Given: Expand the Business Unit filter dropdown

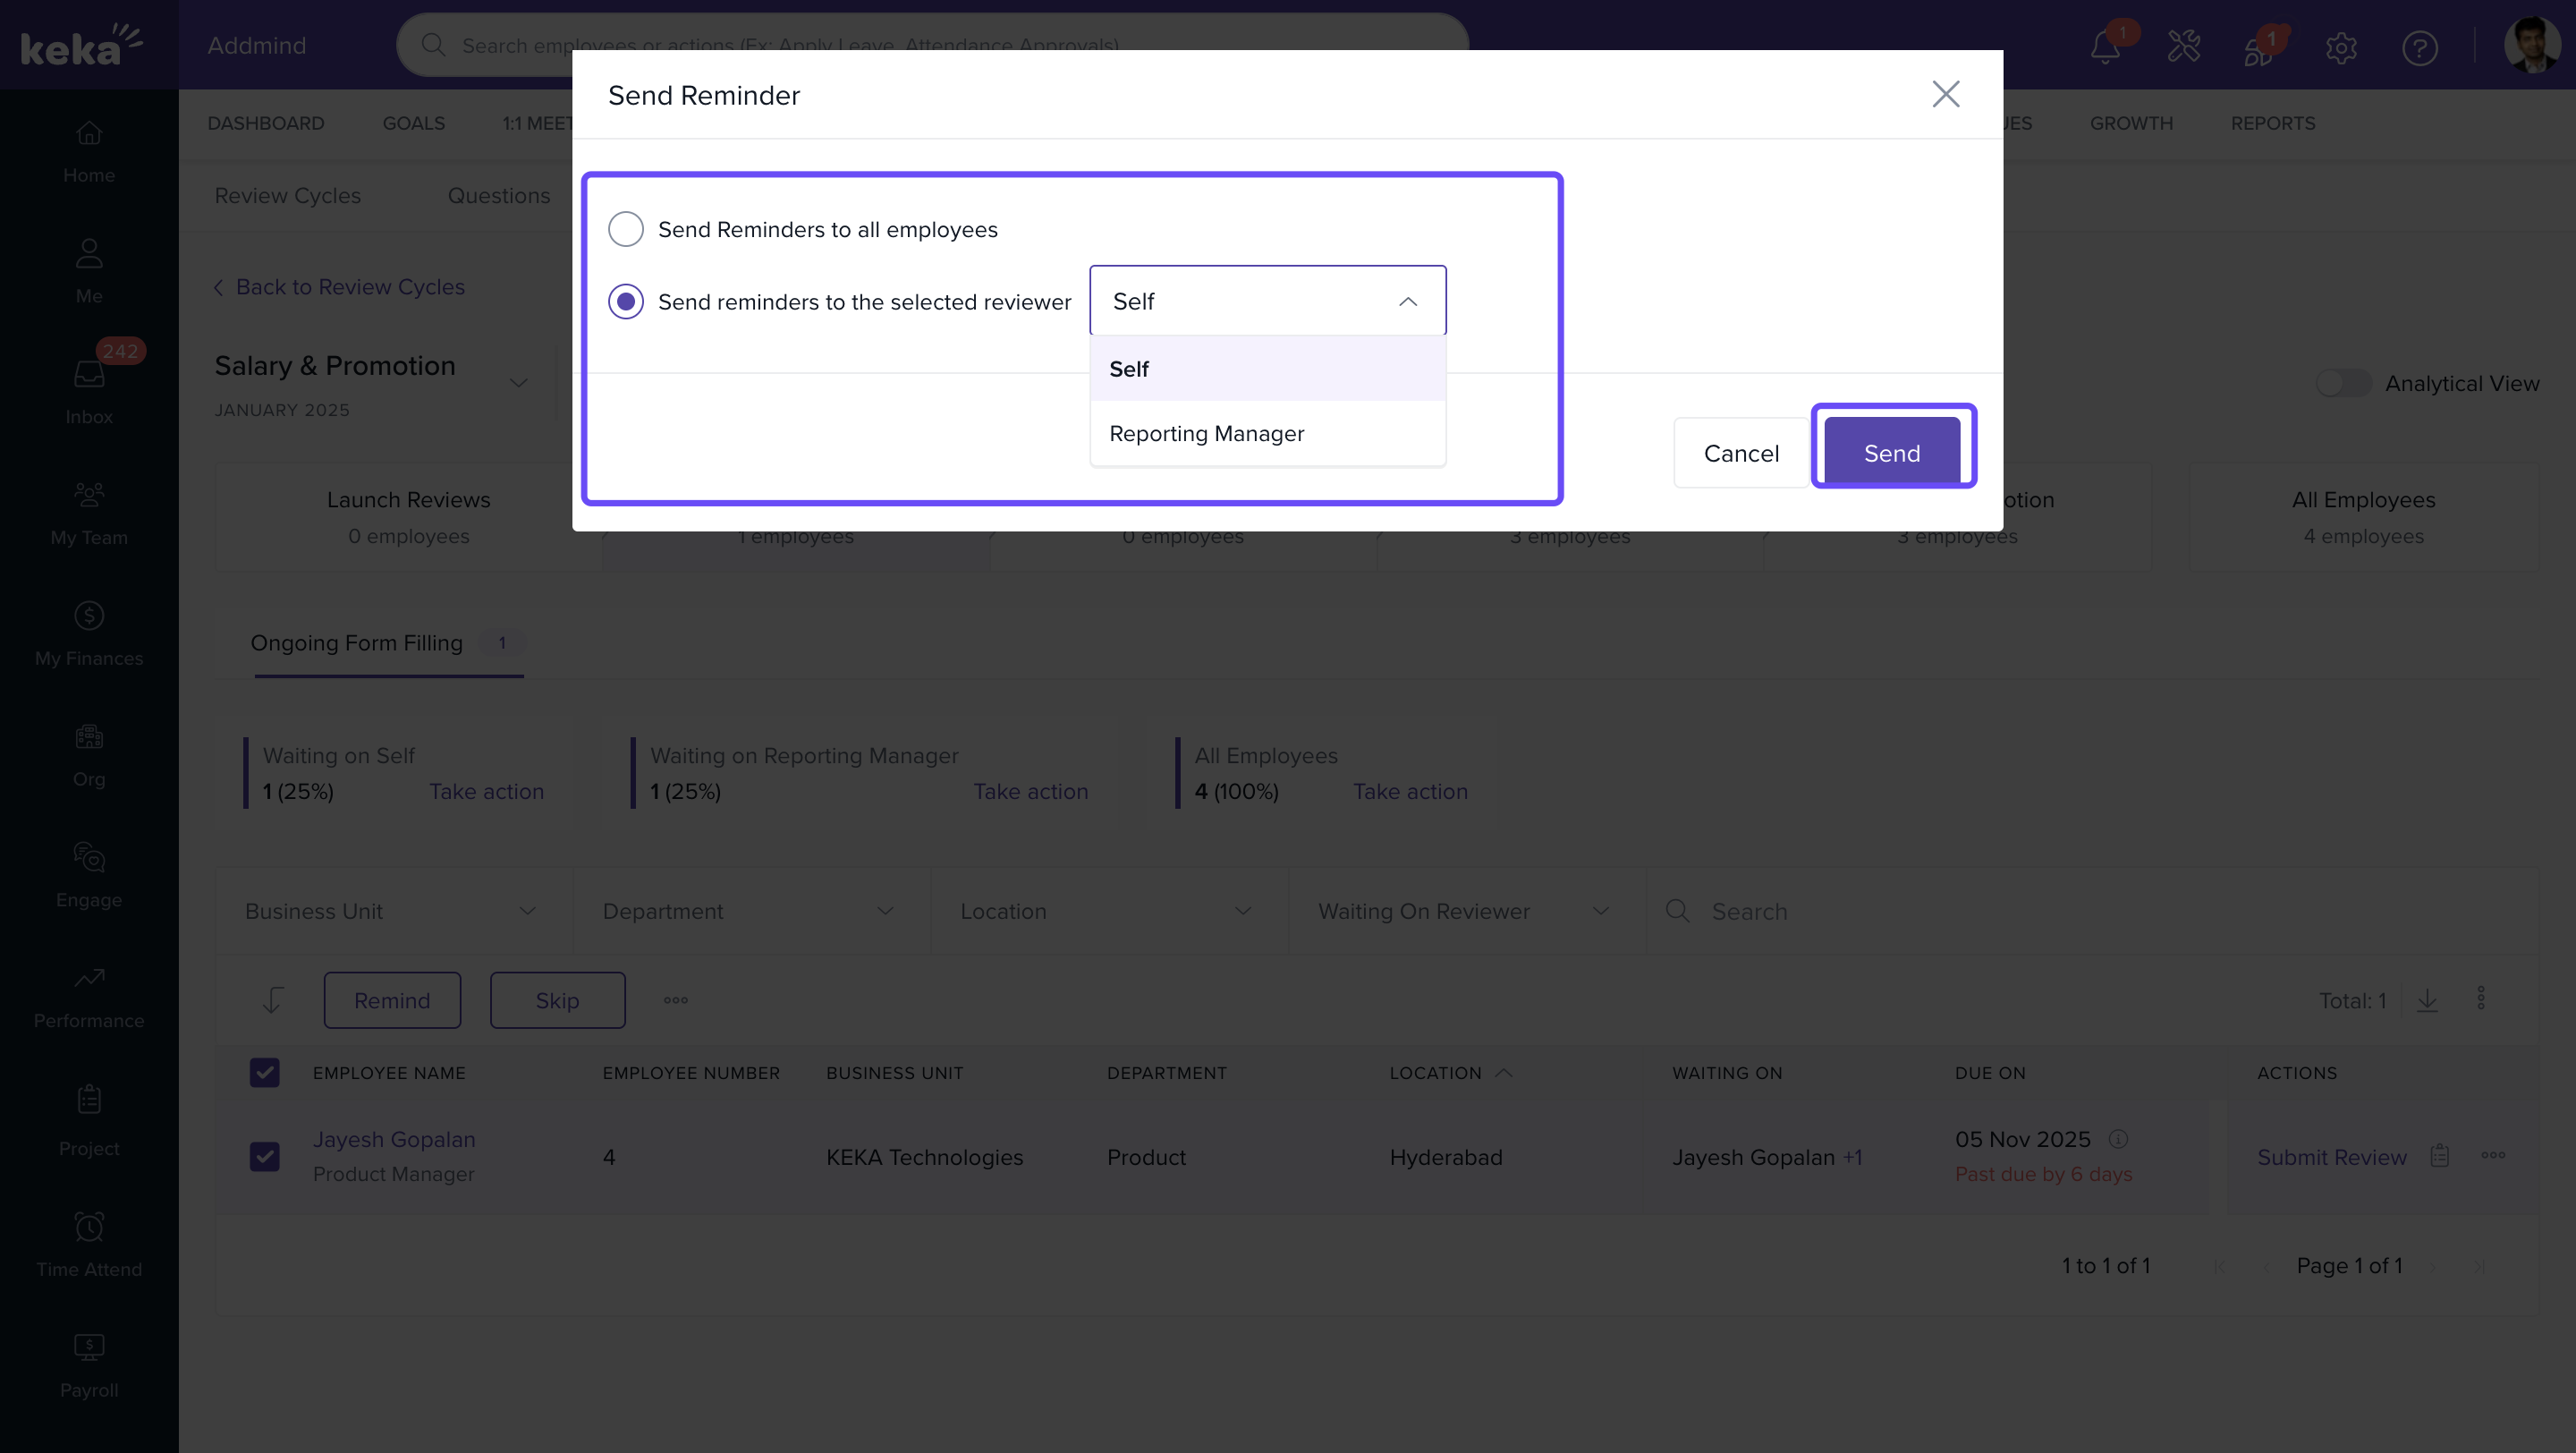Looking at the screenshot, I should coord(392,911).
